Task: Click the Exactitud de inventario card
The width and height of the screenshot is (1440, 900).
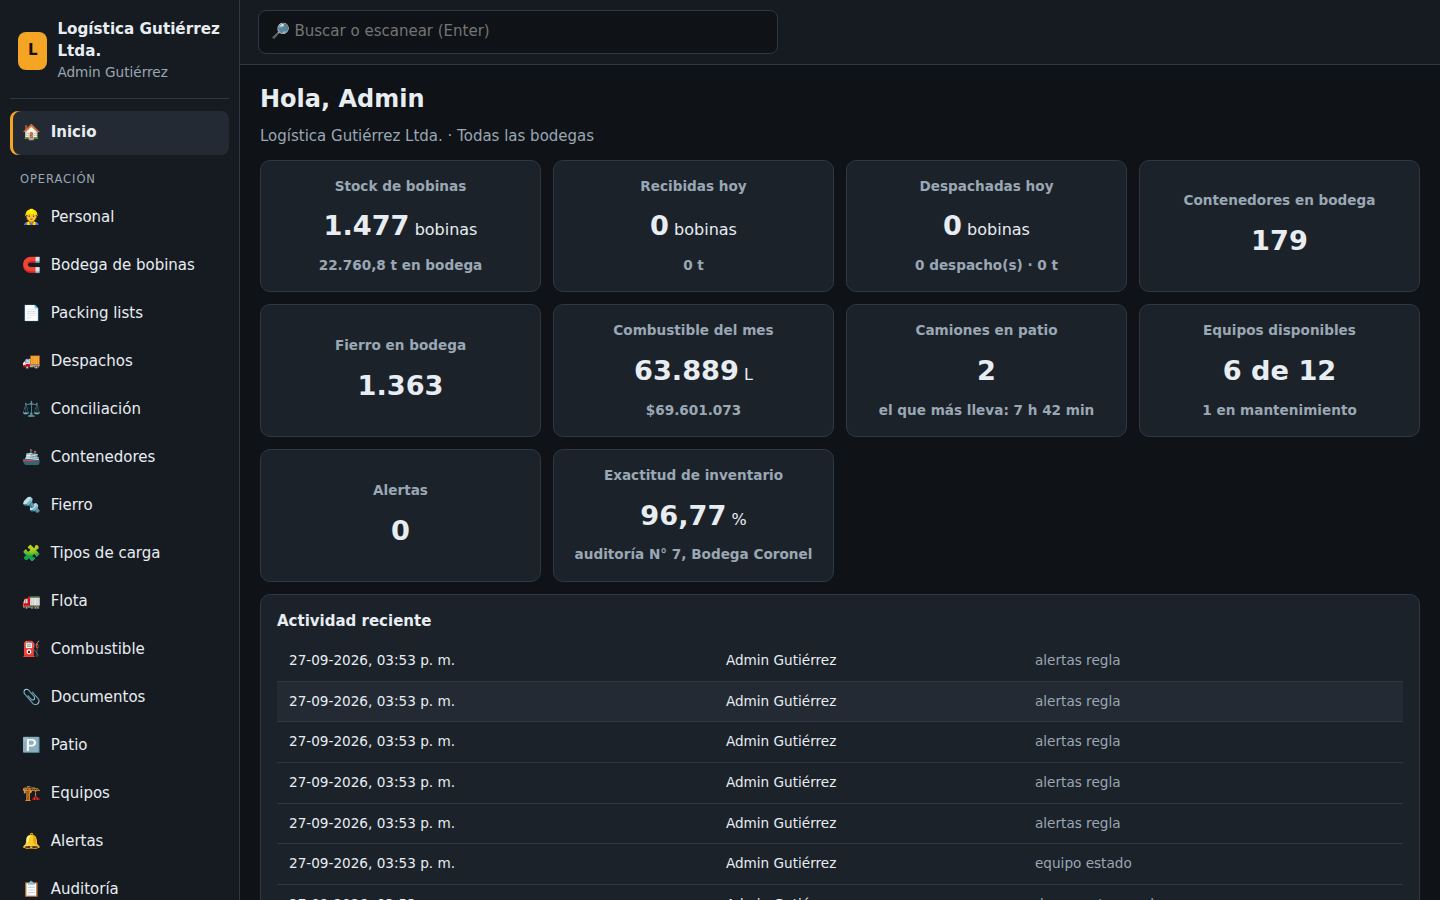Action: pyautogui.click(x=693, y=515)
